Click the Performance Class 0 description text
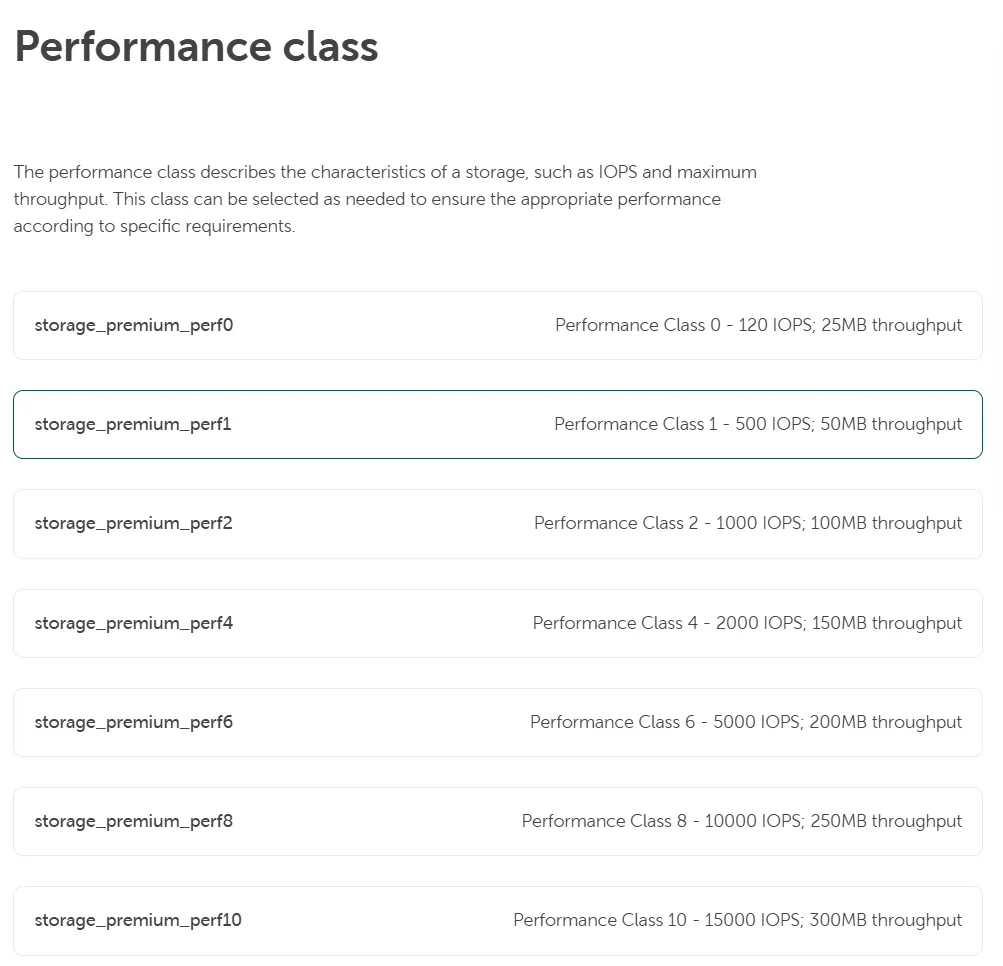Viewport: 1003px width, 966px height. click(x=758, y=325)
